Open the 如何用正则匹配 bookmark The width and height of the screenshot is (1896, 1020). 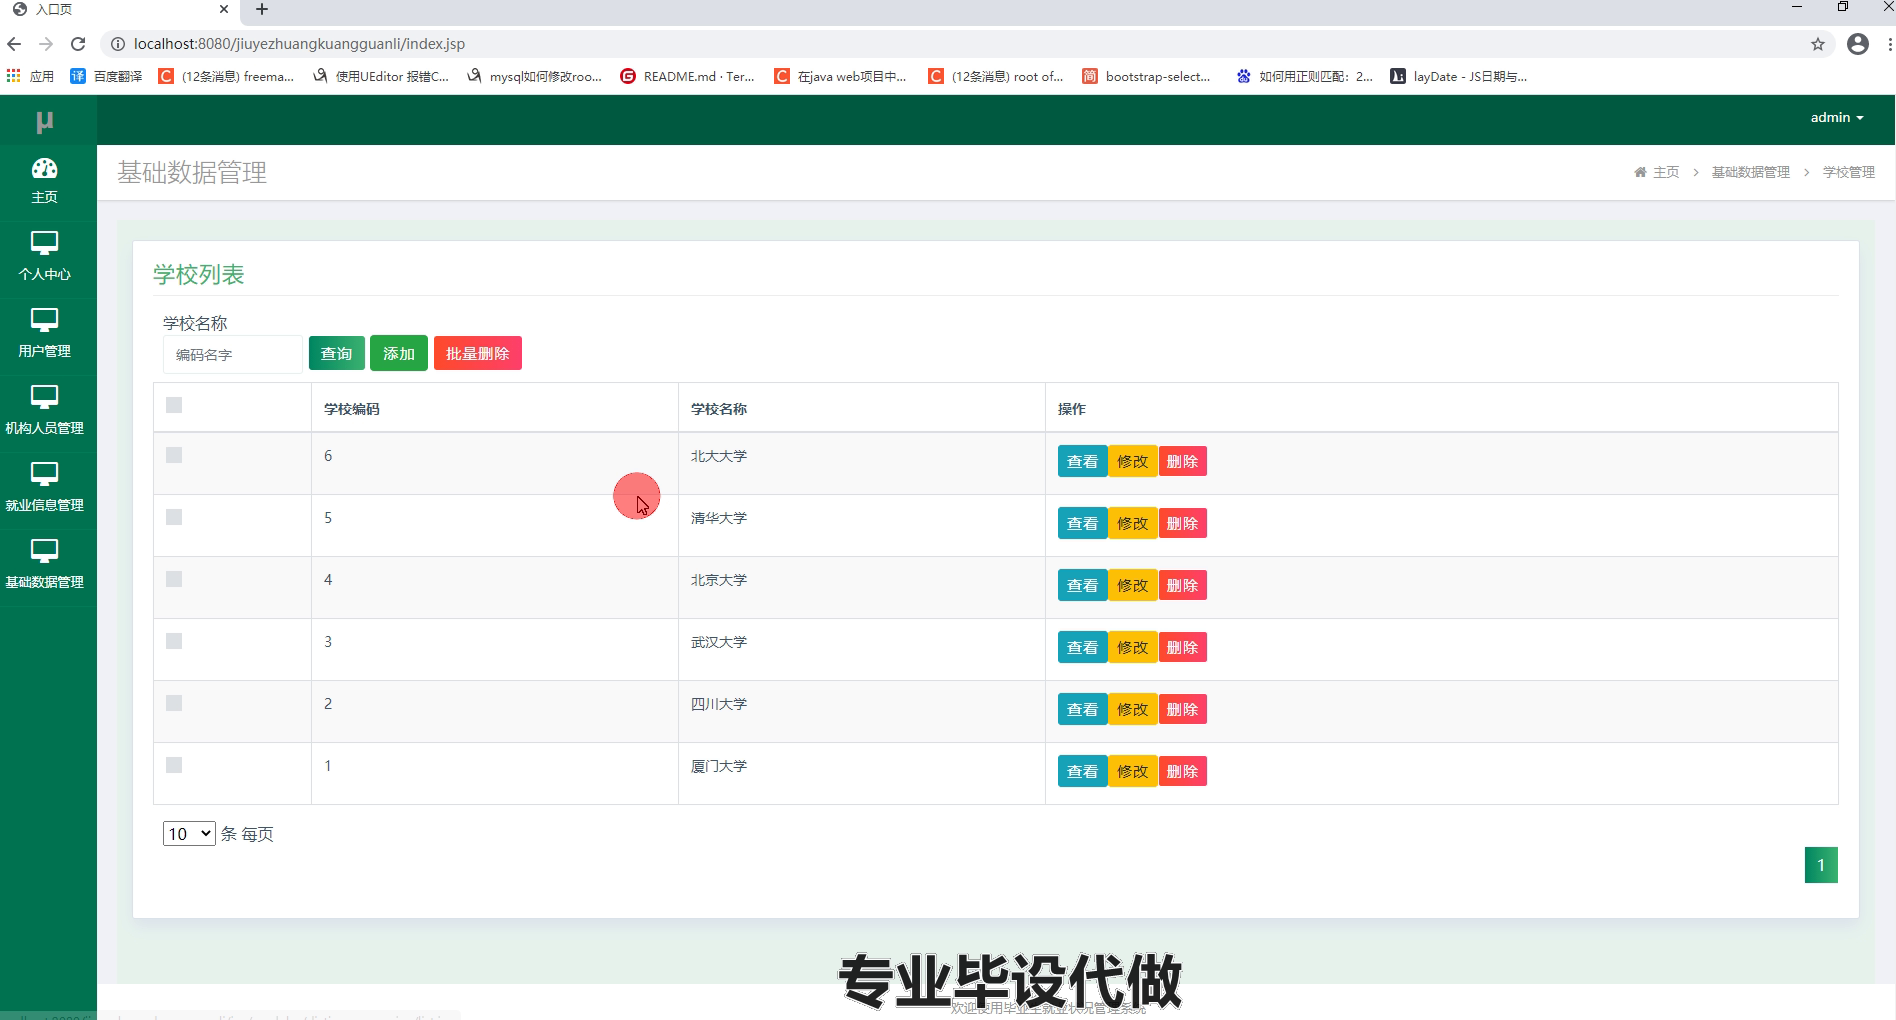[x=1305, y=76]
